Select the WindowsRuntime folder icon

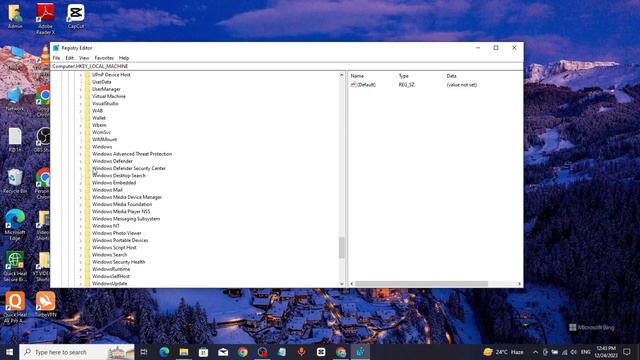[x=87, y=269]
